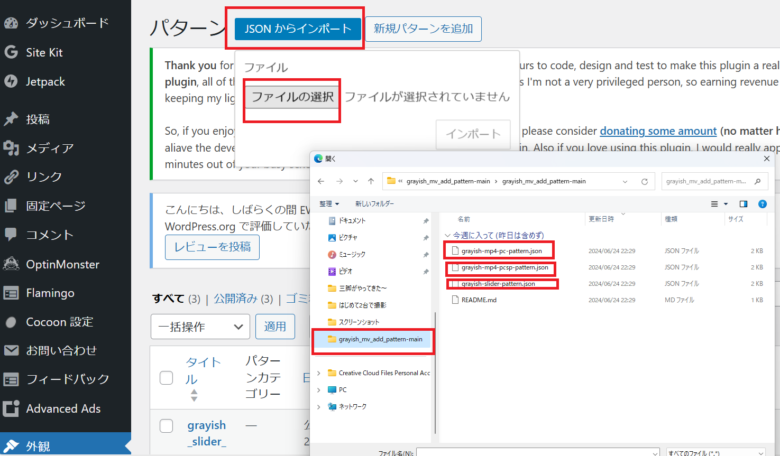Click the Site Kit Google icon
Image resolution: width=780 pixels, height=456 pixels.
point(11,52)
